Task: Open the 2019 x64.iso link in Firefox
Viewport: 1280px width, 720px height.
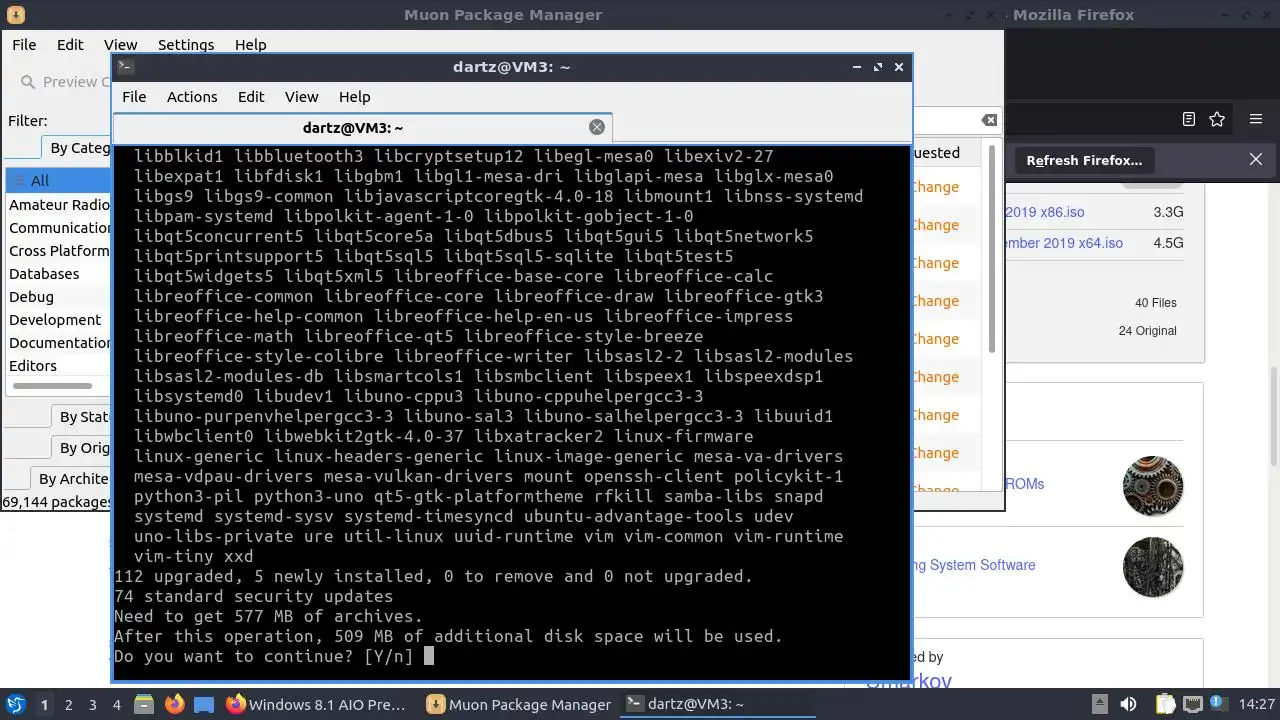Action: [x=1064, y=243]
